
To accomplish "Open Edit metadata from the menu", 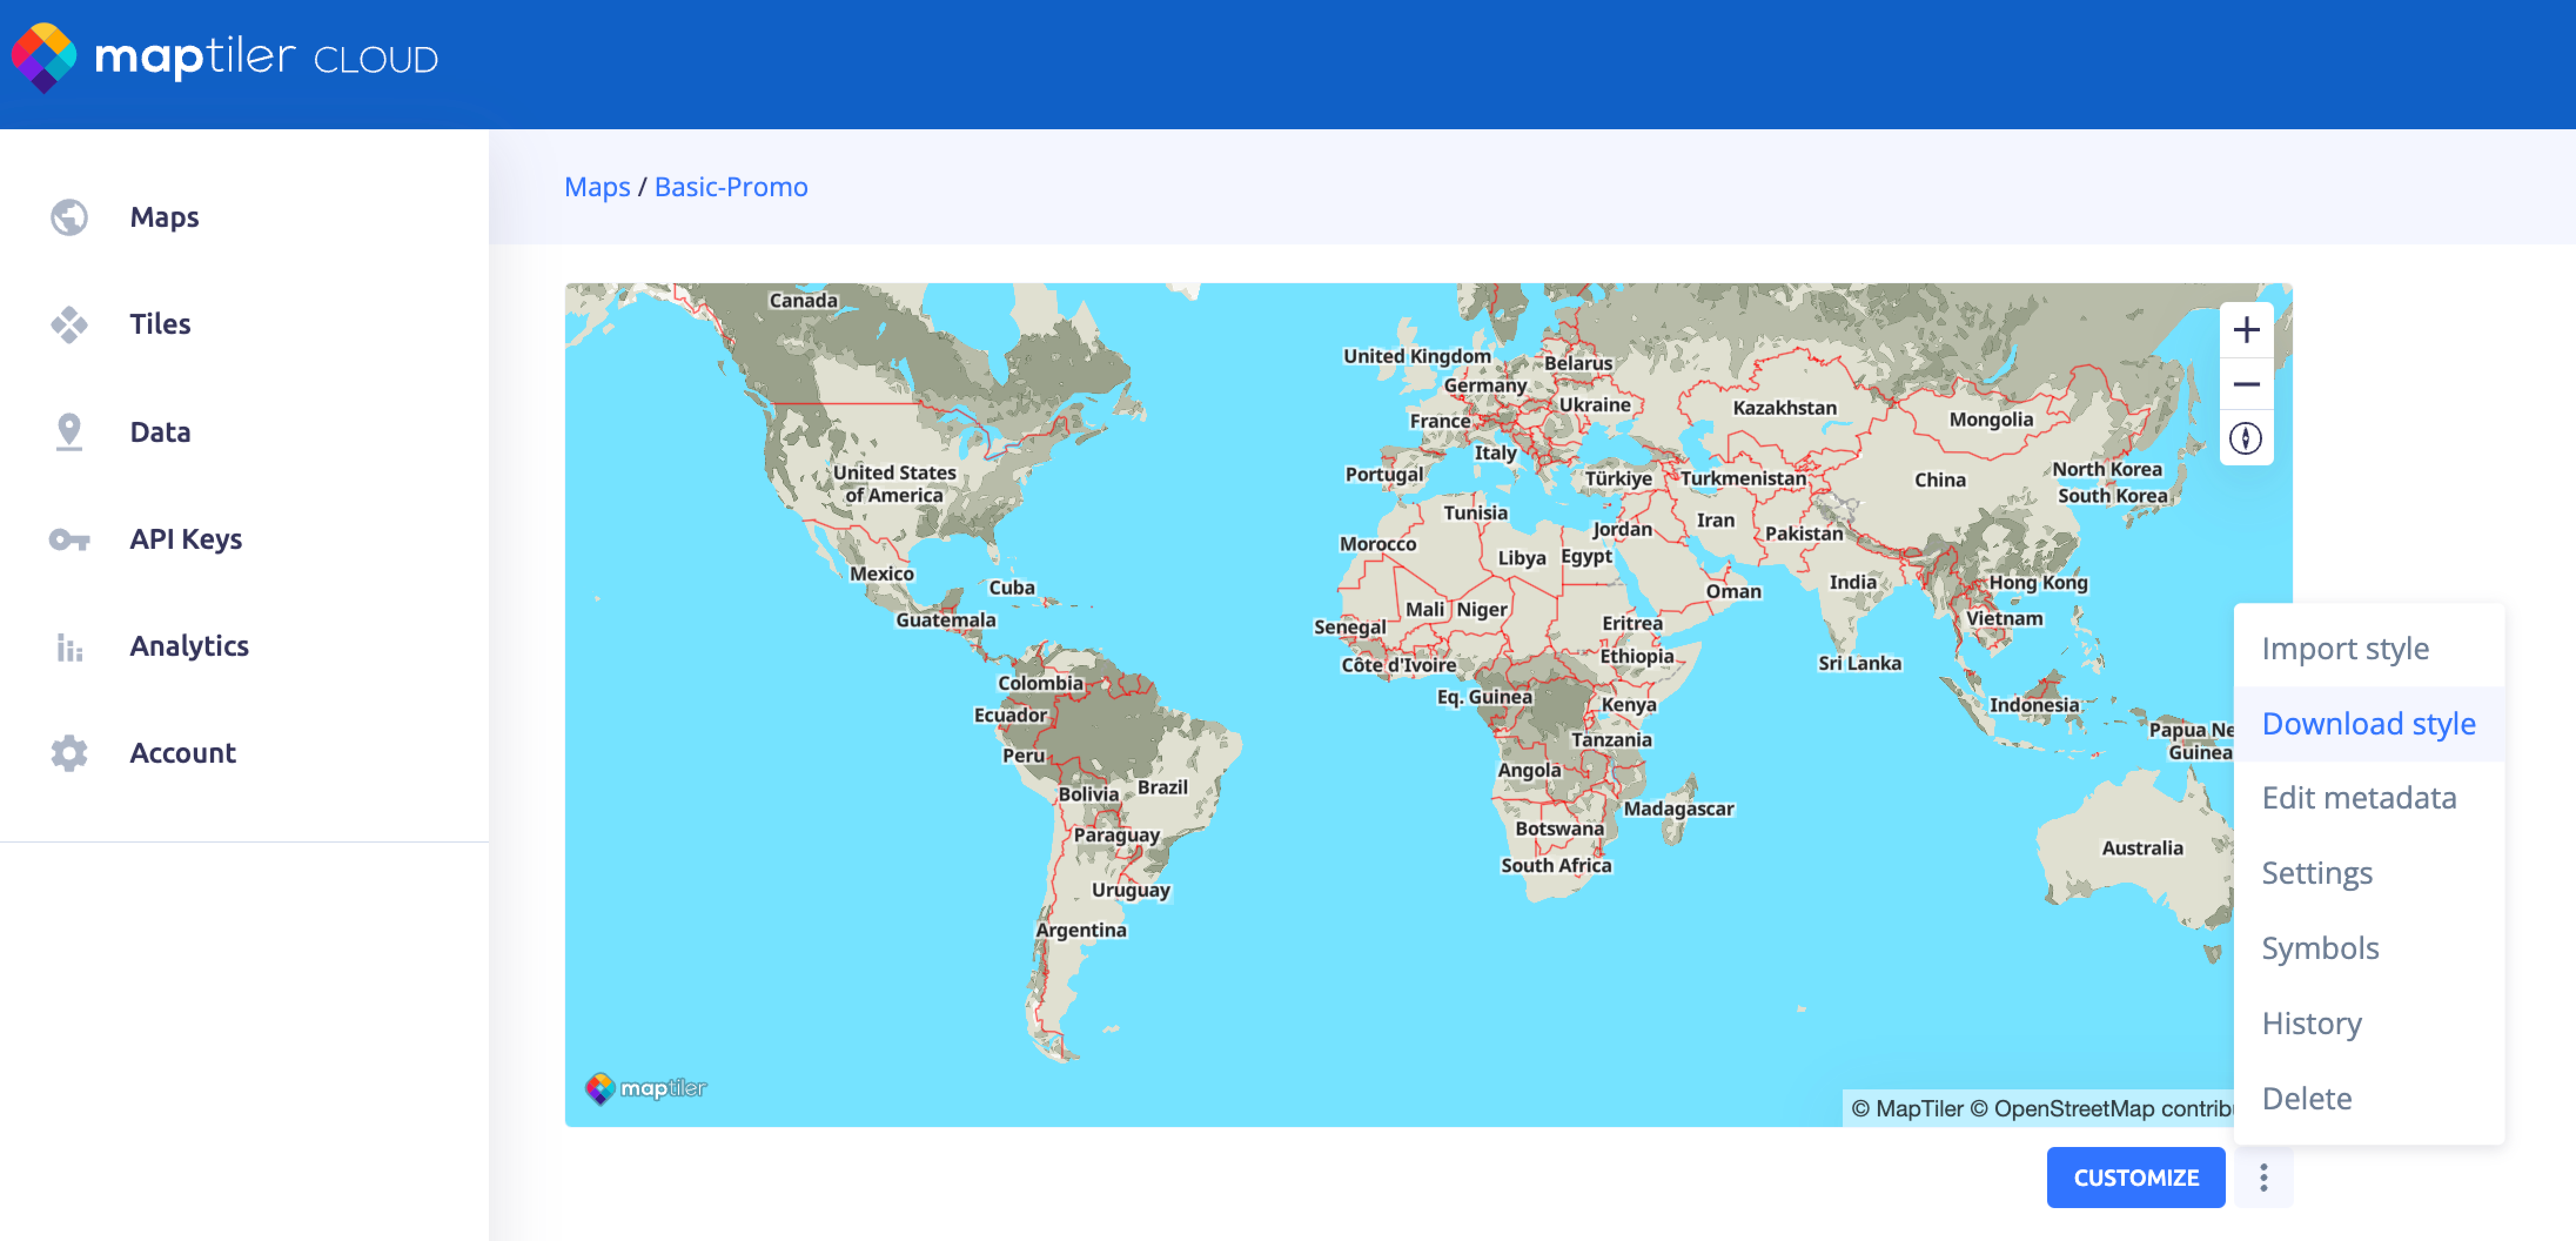I will (x=2358, y=798).
